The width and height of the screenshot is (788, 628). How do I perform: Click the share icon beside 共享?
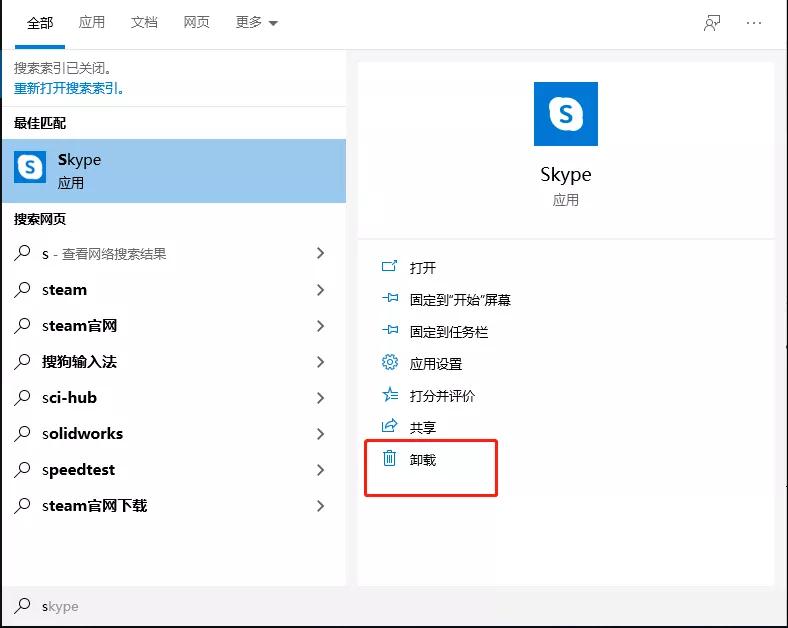(389, 426)
